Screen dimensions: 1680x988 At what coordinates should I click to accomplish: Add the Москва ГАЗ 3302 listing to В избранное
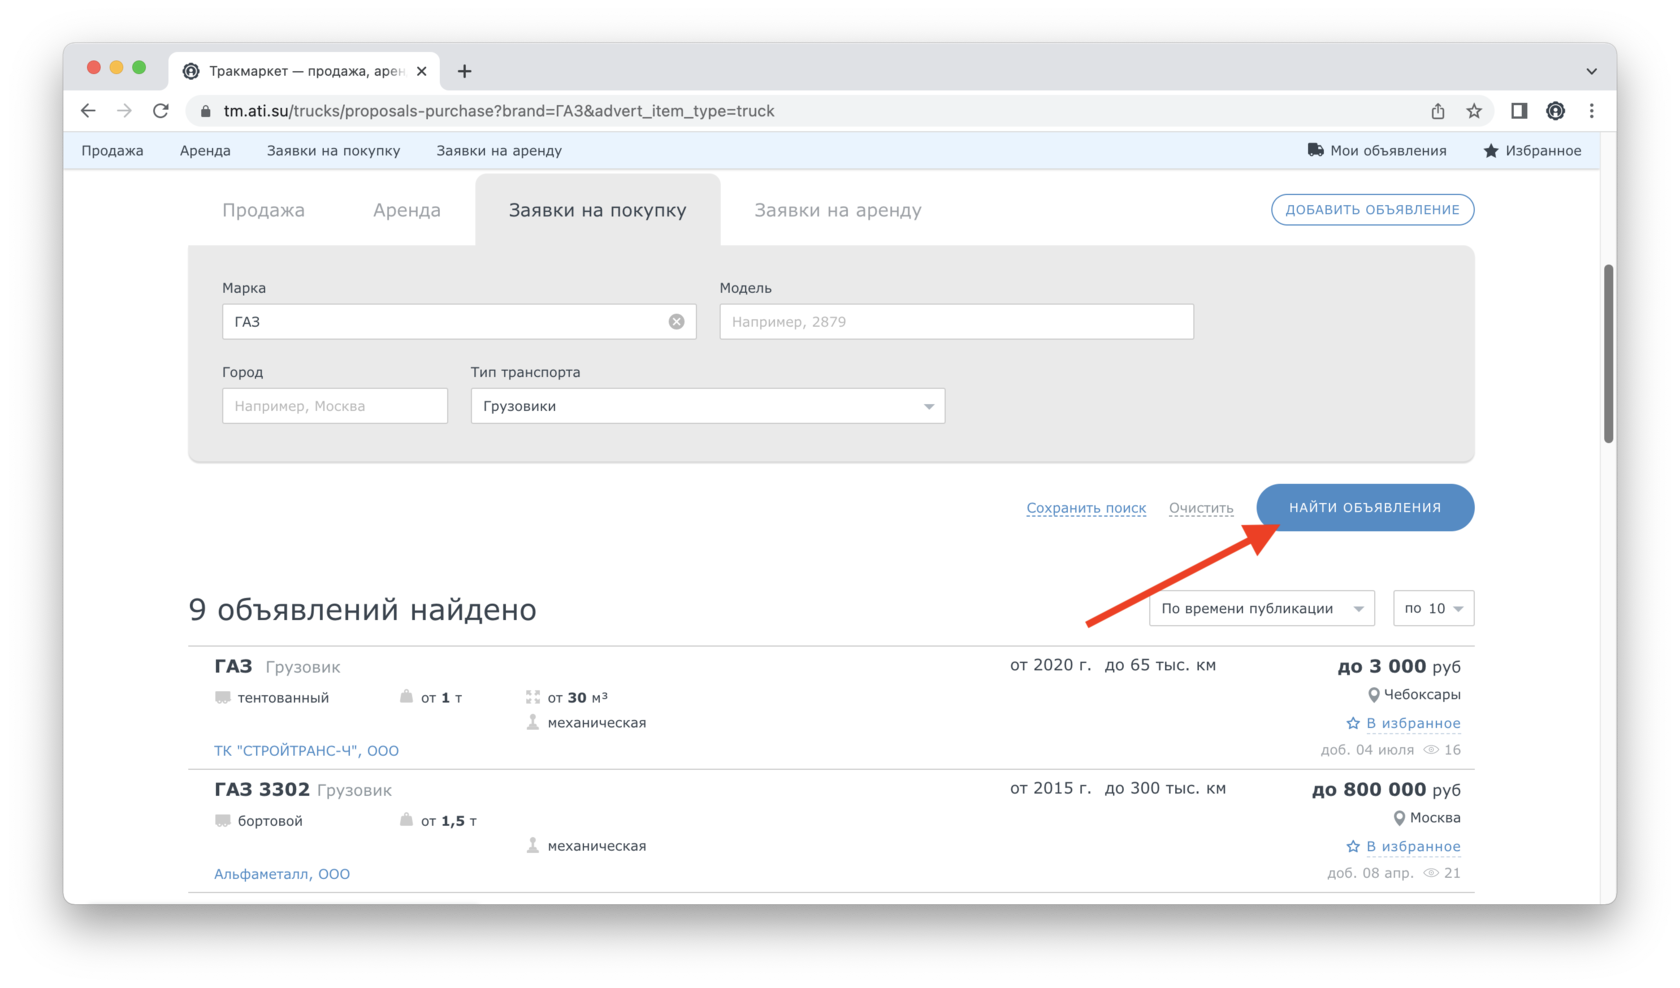(x=1403, y=846)
